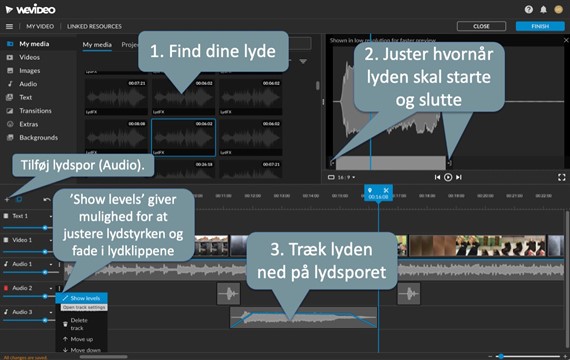Open the Videos library section
570x360 pixels.
29,57
